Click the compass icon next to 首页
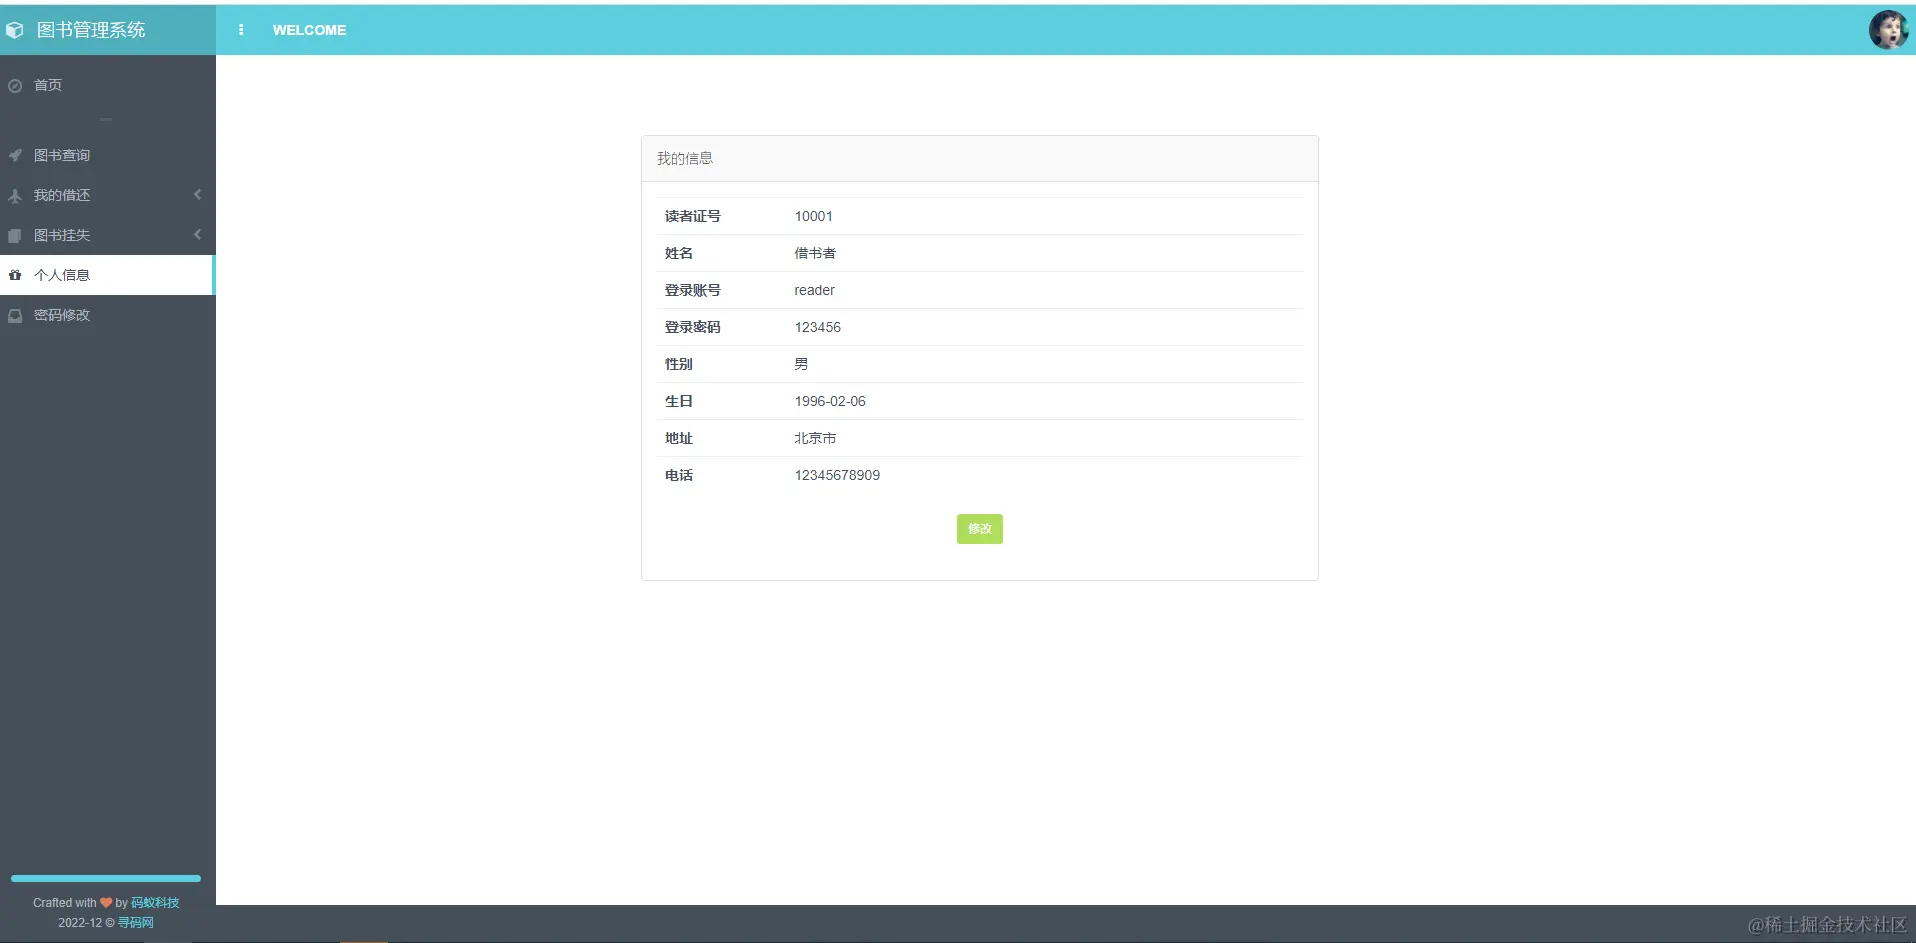The image size is (1916, 943). [14, 85]
